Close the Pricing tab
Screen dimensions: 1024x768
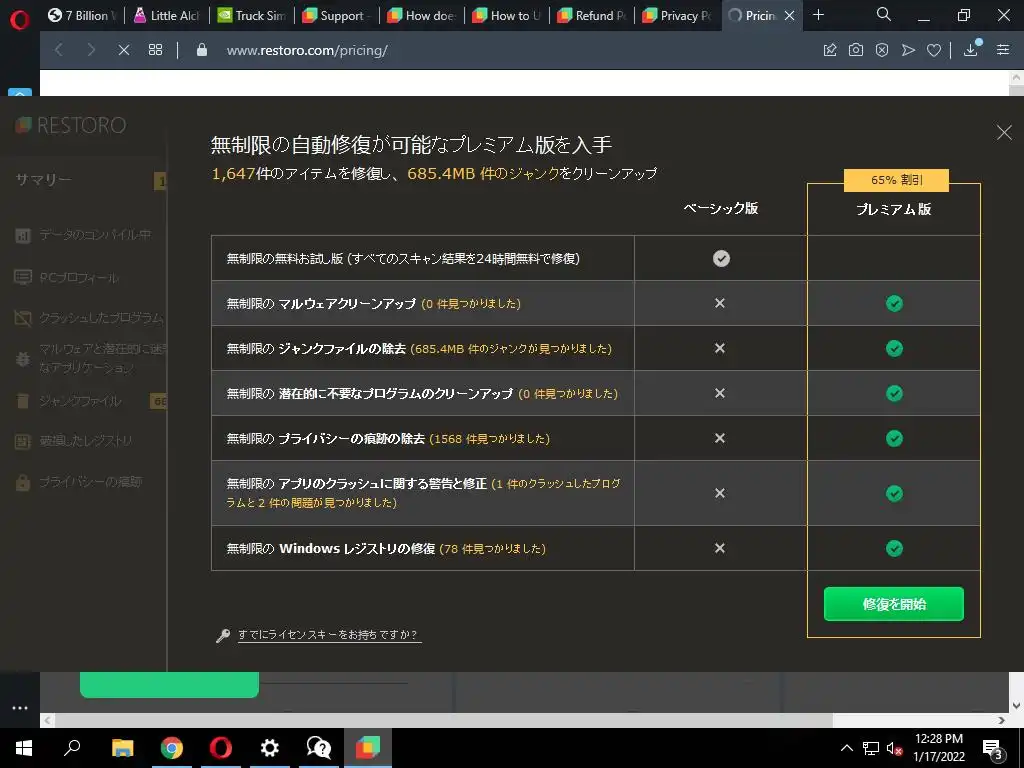(x=789, y=16)
